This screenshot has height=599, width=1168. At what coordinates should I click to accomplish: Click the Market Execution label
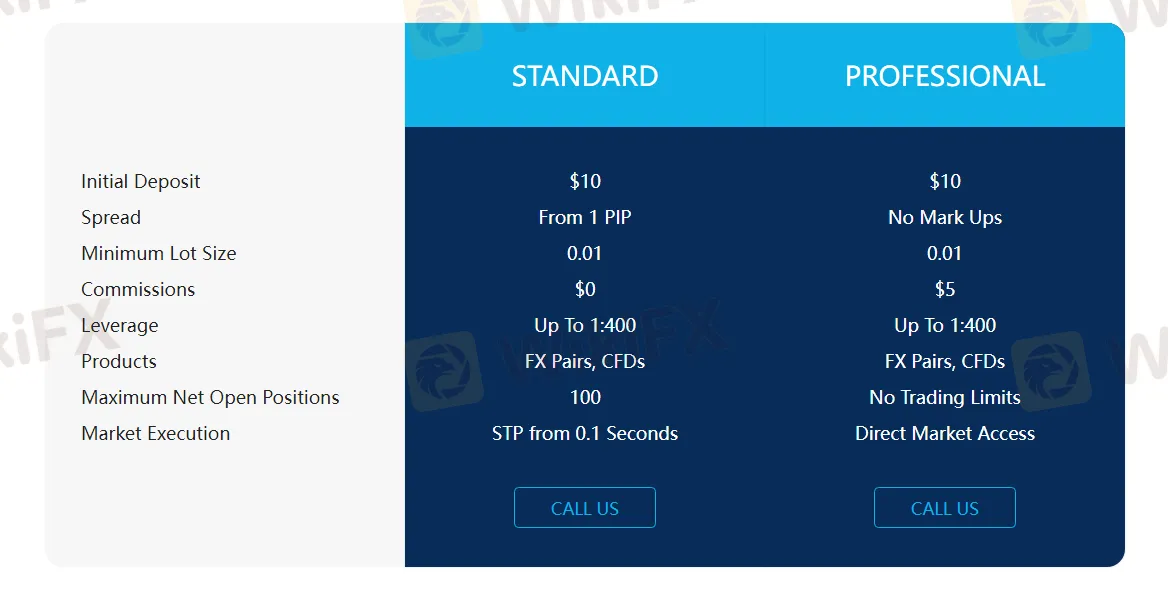point(155,433)
